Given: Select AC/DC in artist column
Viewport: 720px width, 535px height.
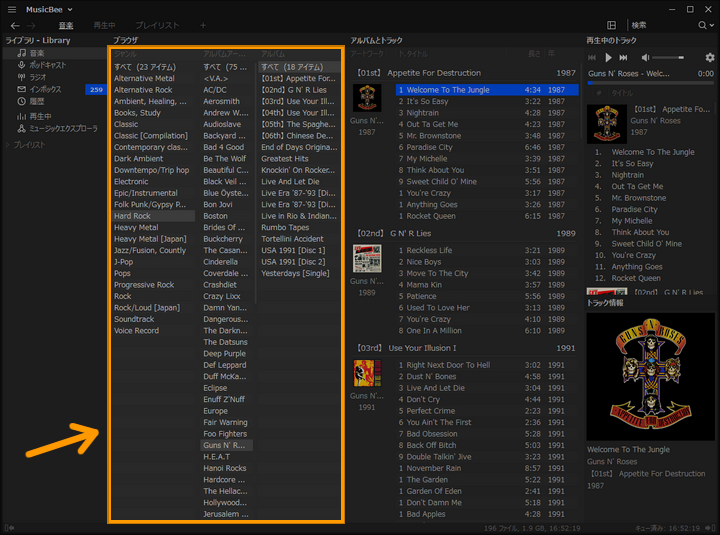Looking at the screenshot, I should (x=226, y=90).
